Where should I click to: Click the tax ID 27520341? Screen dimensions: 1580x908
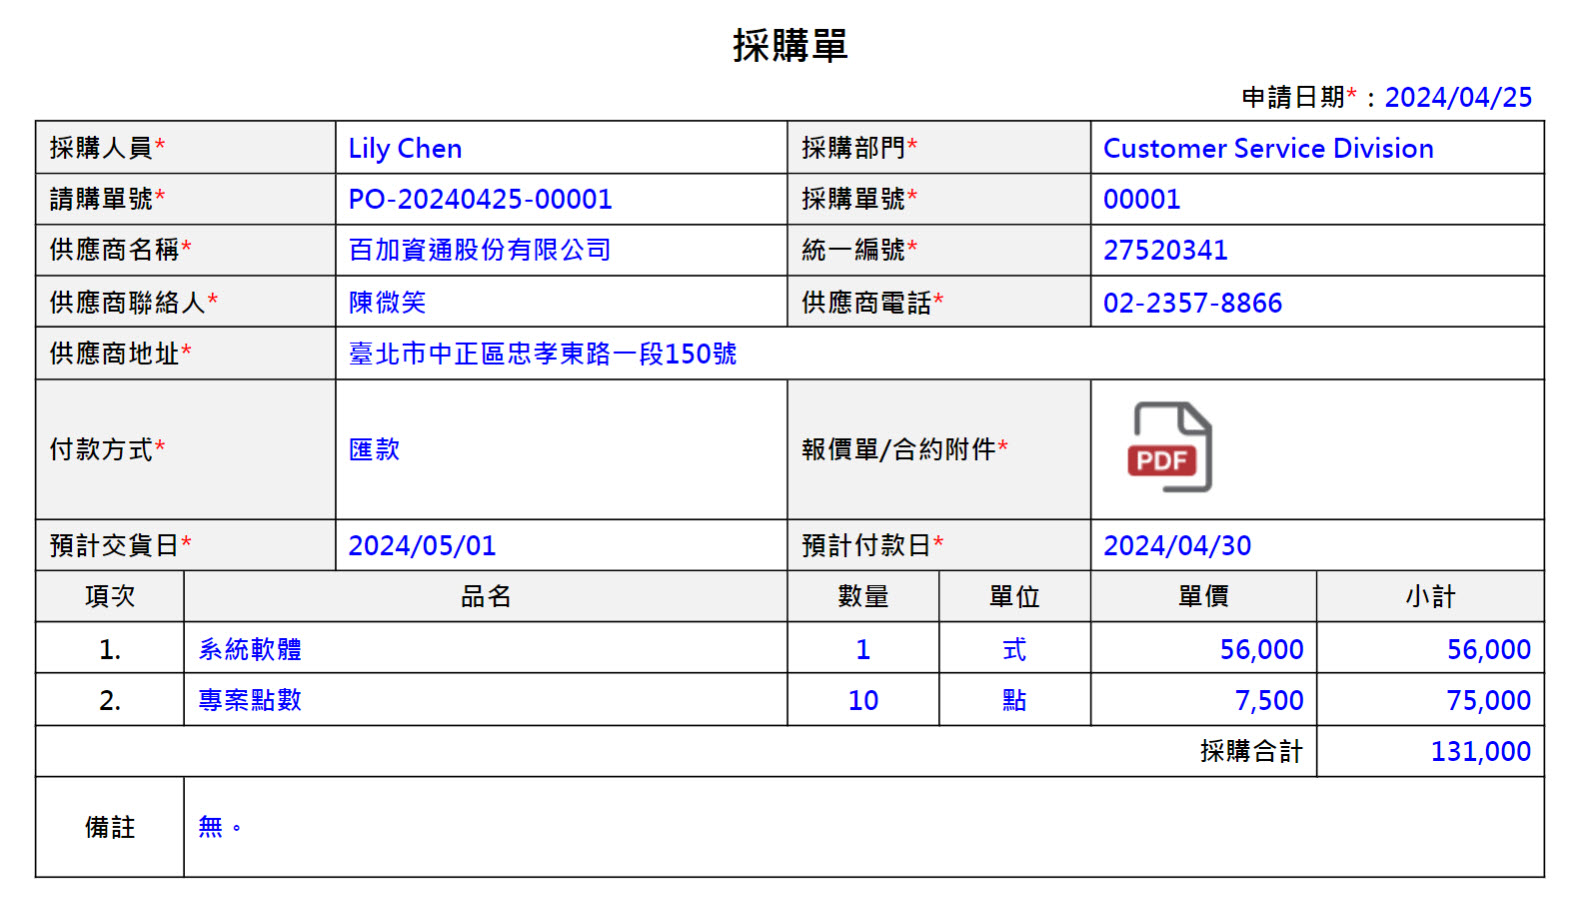[x=1165, y=251]
